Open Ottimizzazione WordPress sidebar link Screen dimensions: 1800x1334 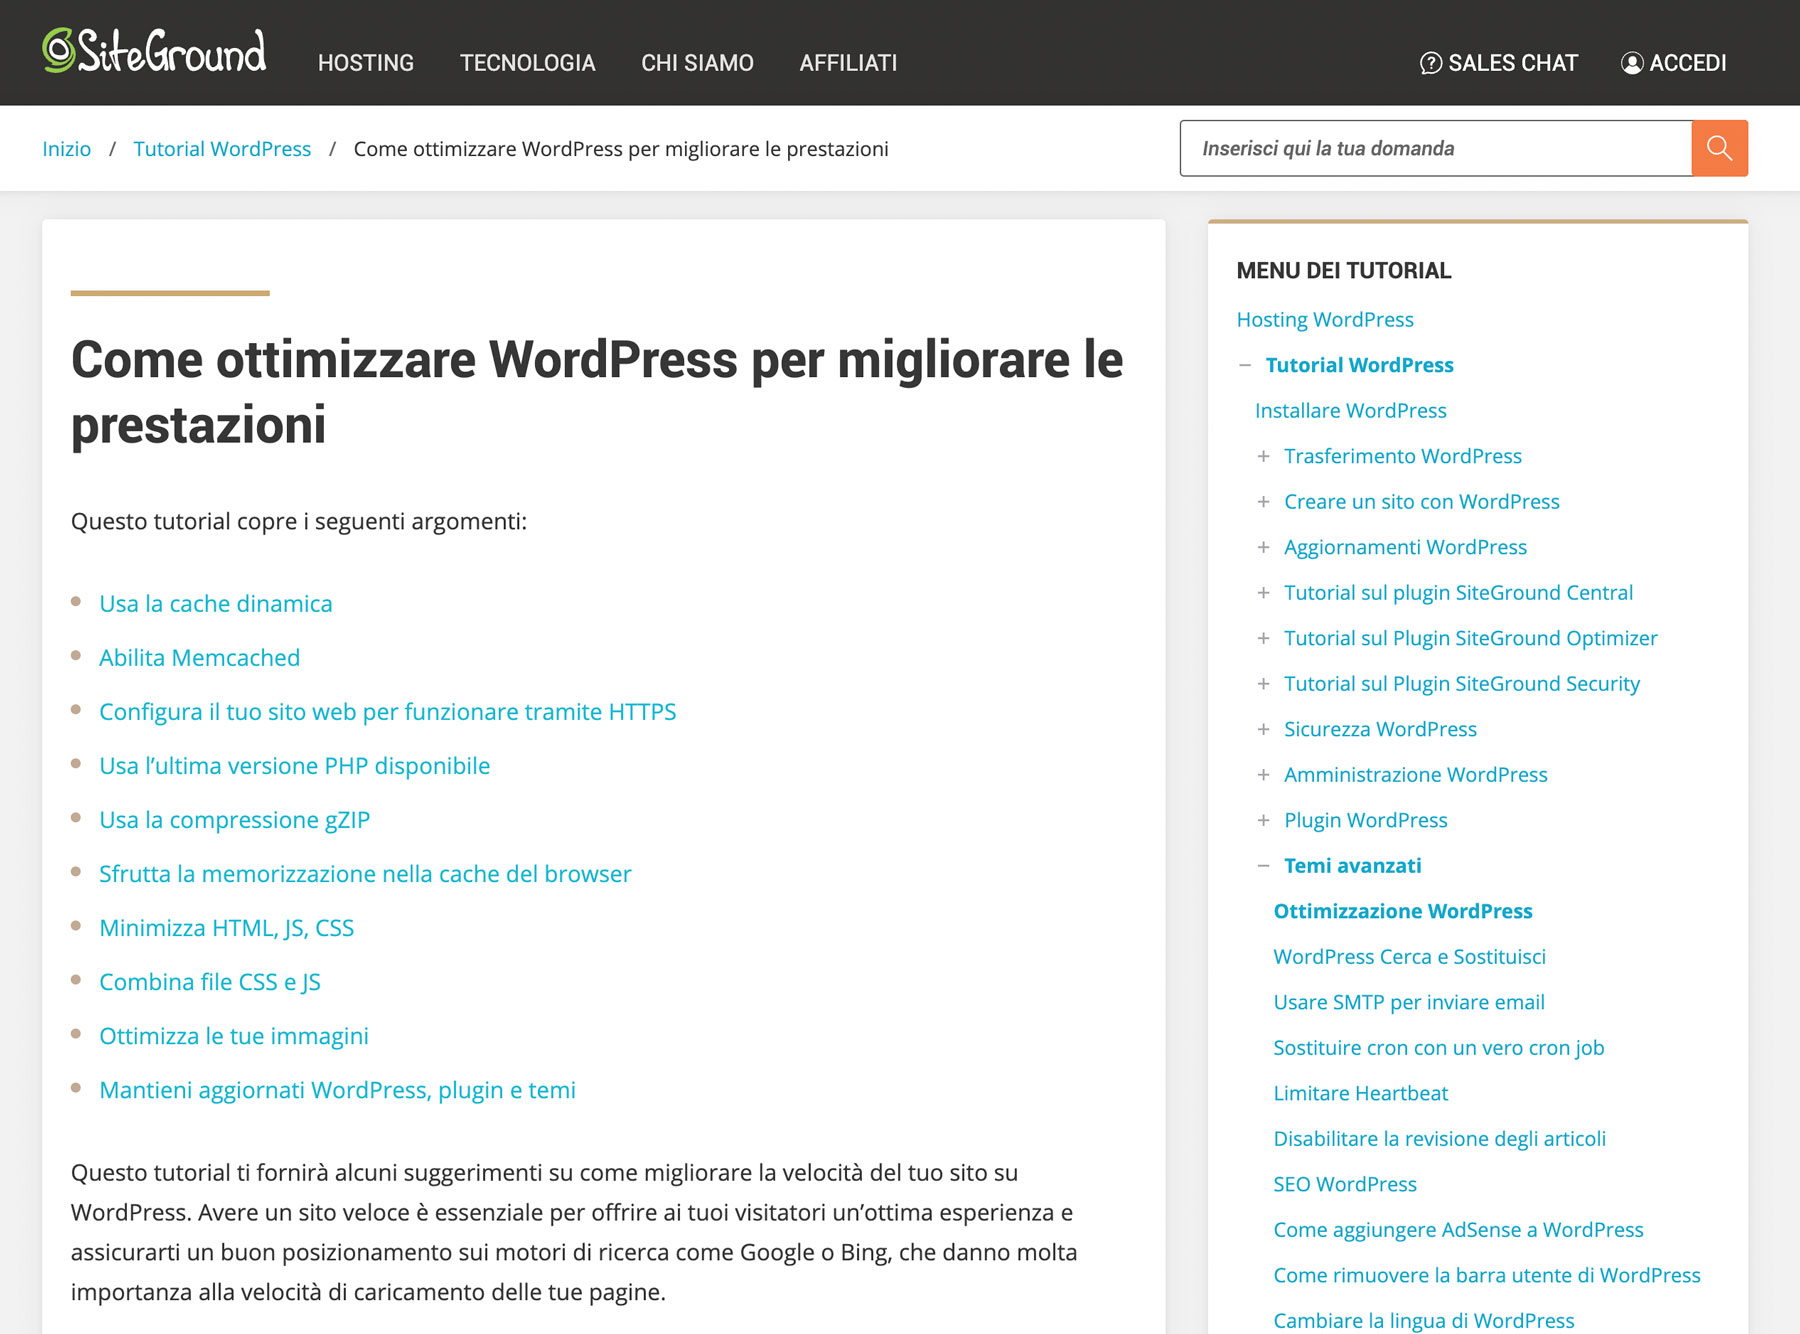pos(1402,911)
